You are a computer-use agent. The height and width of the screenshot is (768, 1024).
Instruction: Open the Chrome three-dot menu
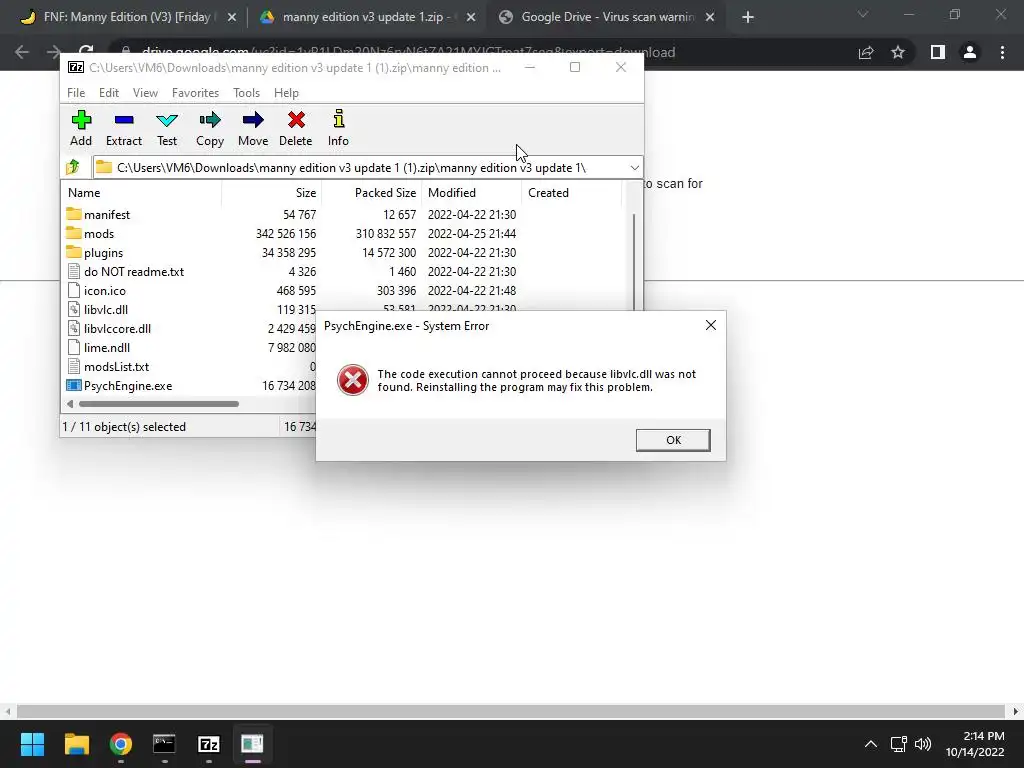tap(1002, 52)
